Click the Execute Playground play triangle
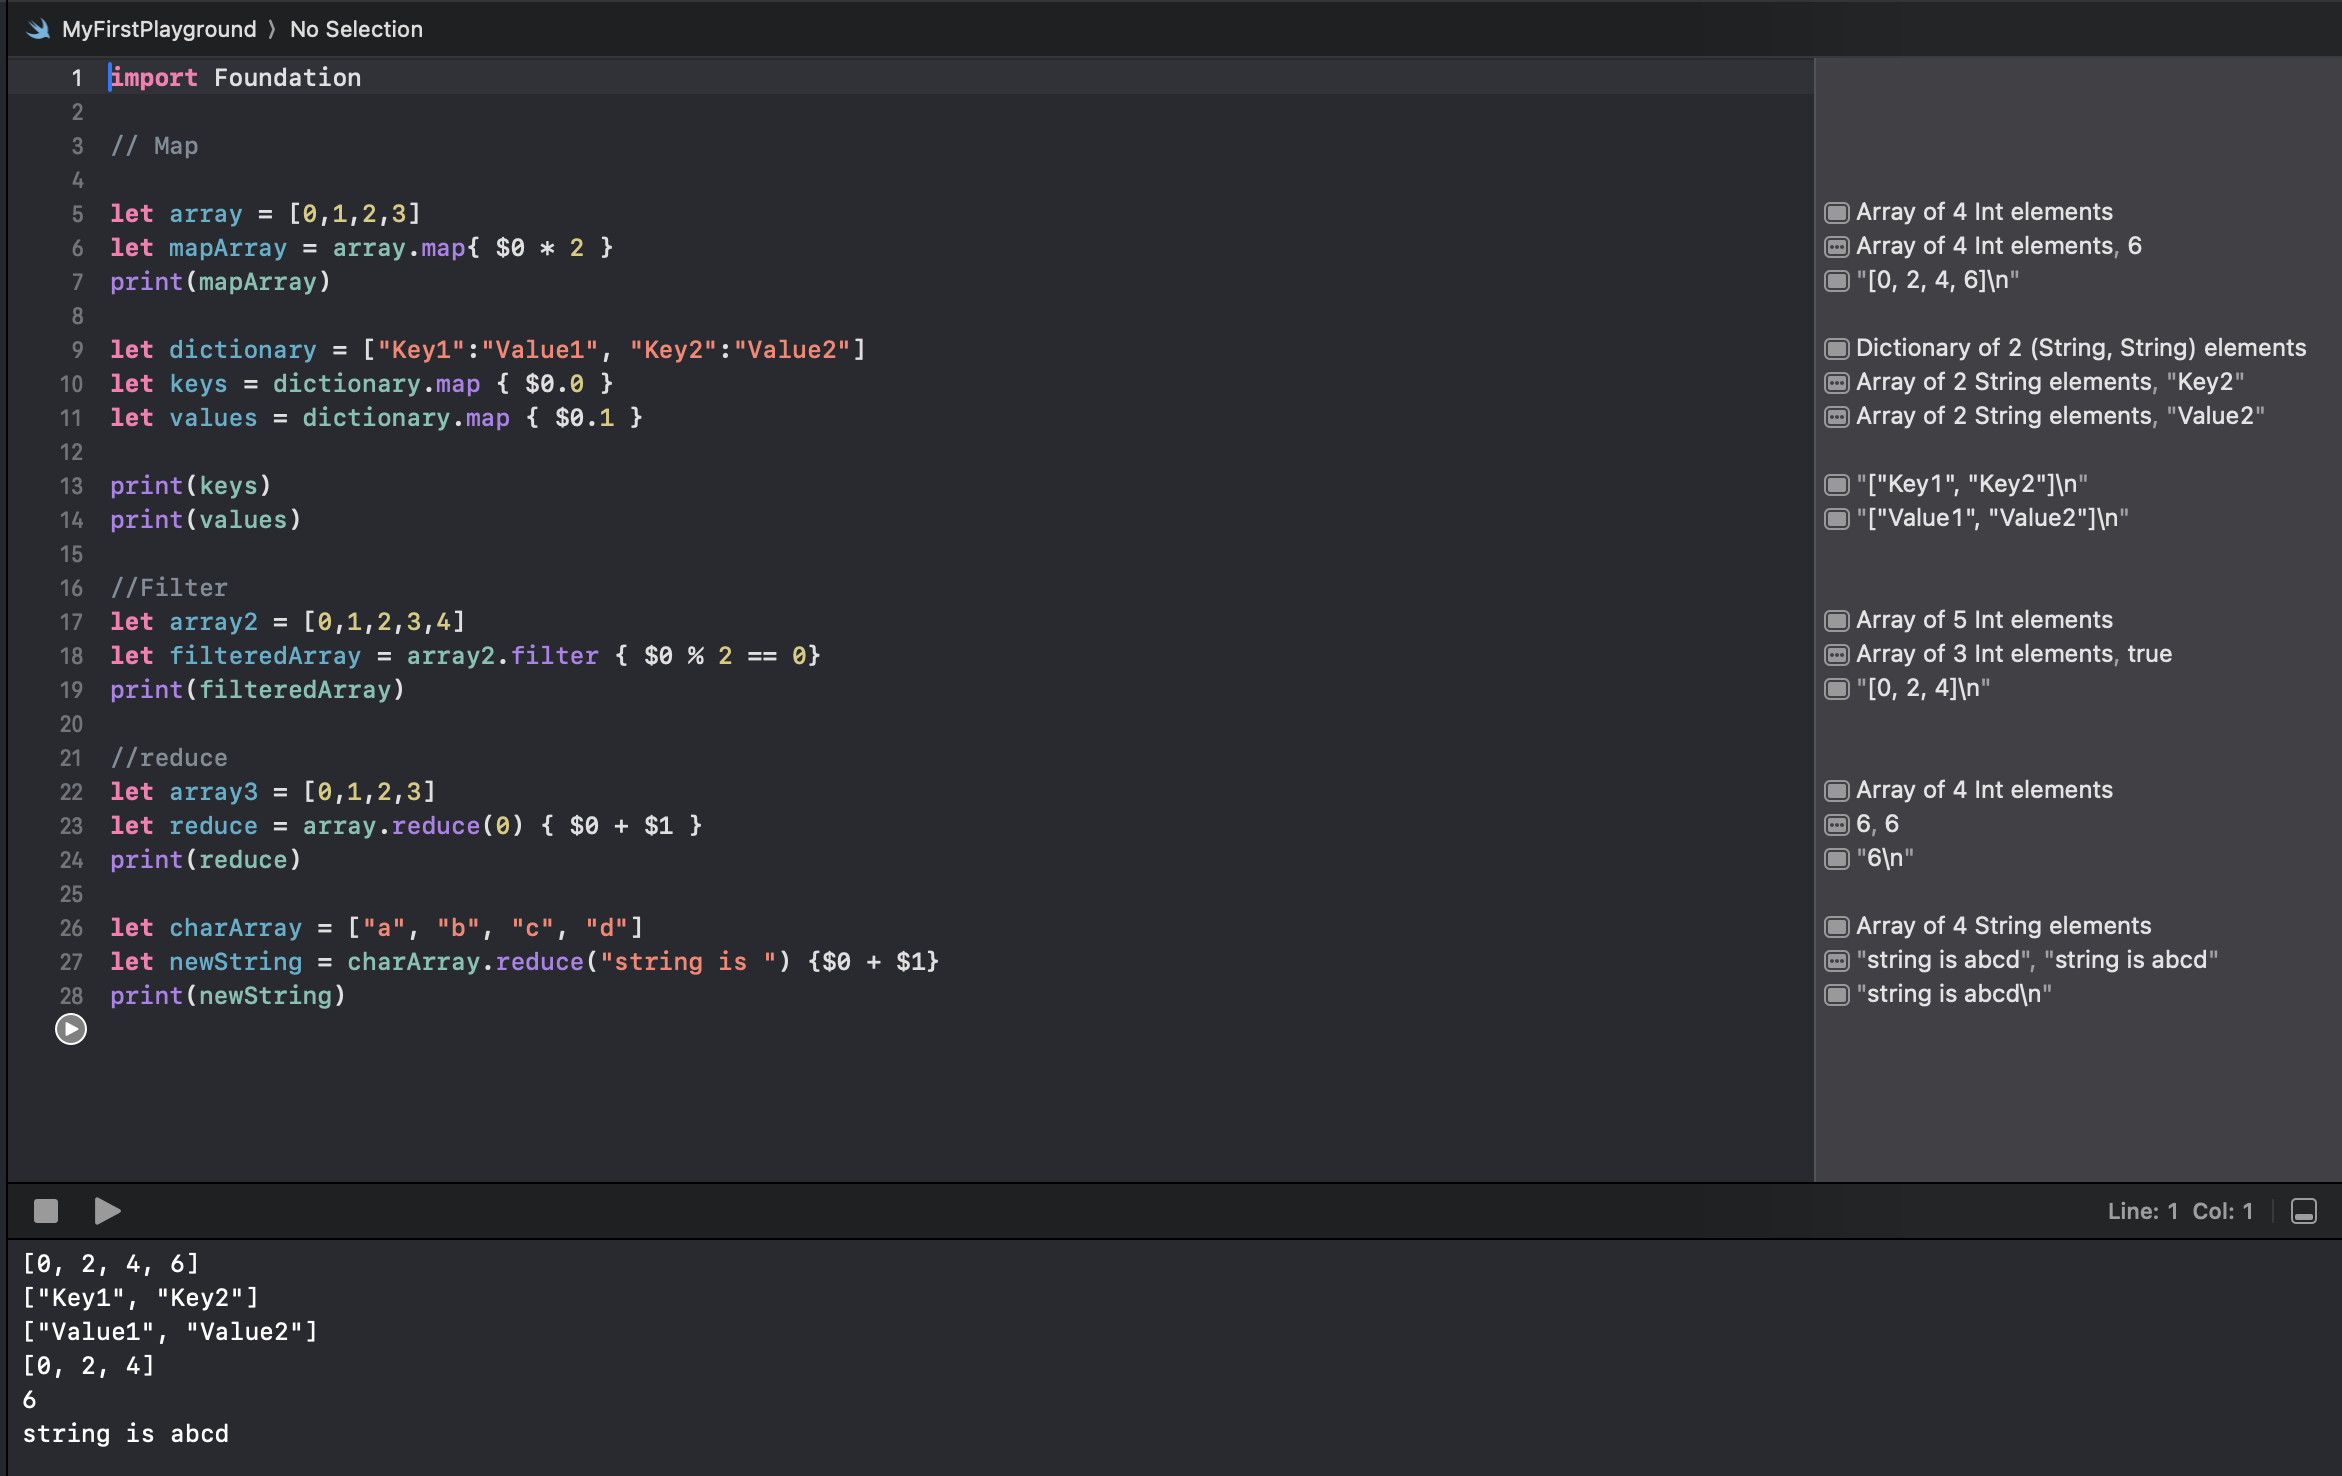The image size is (2342, 1476). coord(107,1211)
